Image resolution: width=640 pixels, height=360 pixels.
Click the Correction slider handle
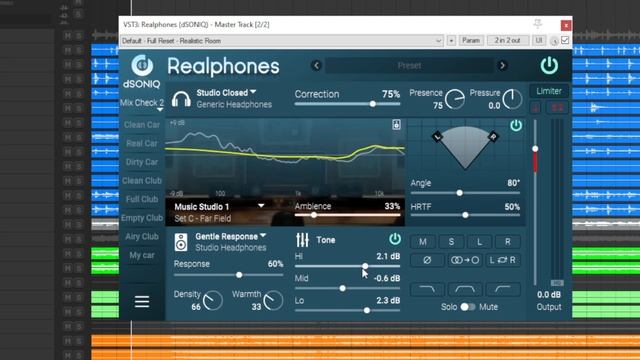tap(373, 104)
